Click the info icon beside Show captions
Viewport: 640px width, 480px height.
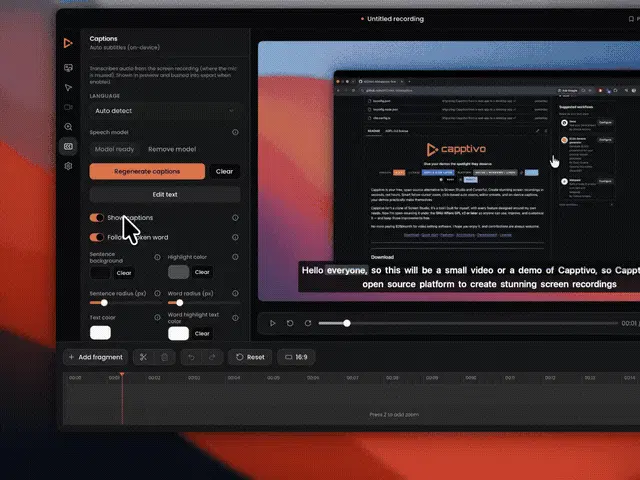235,218
